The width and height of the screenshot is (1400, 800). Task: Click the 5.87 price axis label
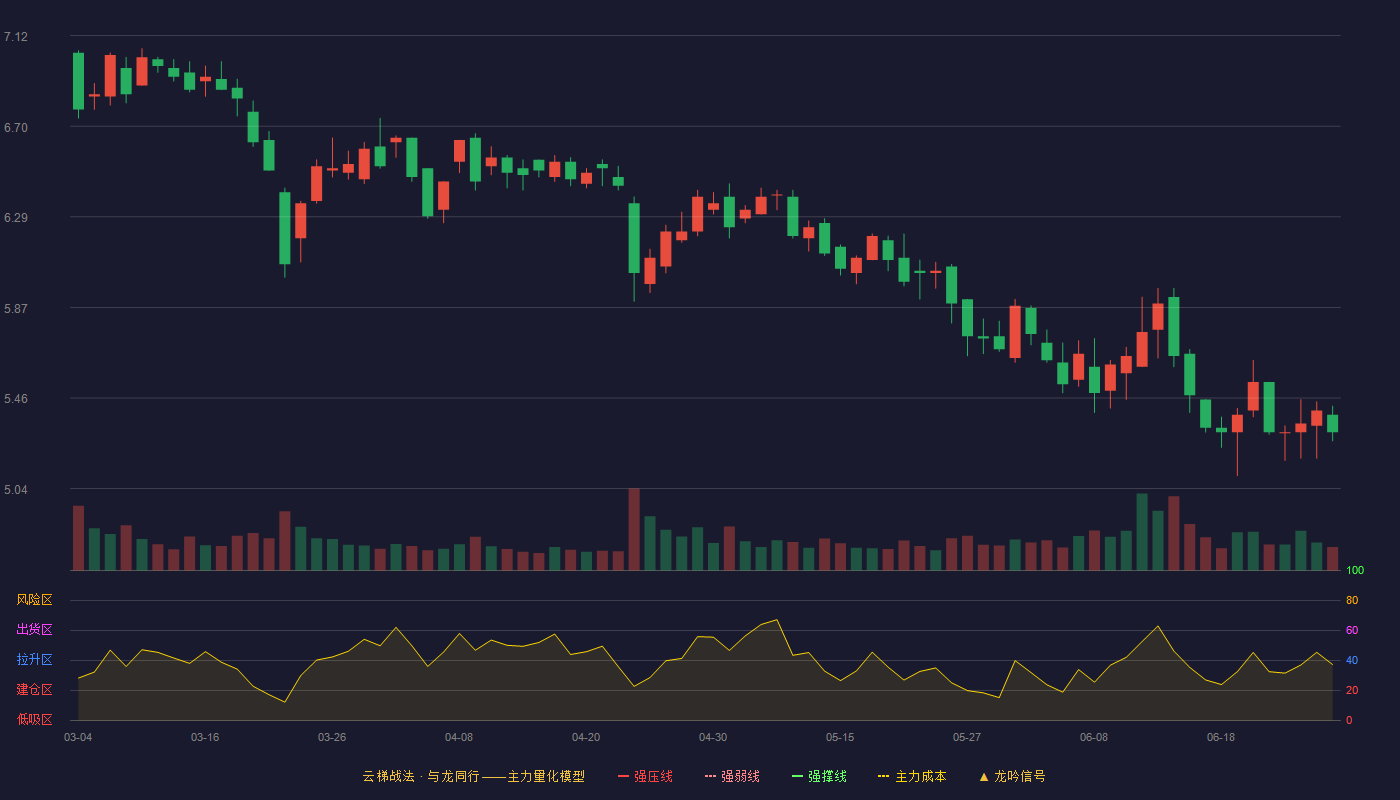16,309
